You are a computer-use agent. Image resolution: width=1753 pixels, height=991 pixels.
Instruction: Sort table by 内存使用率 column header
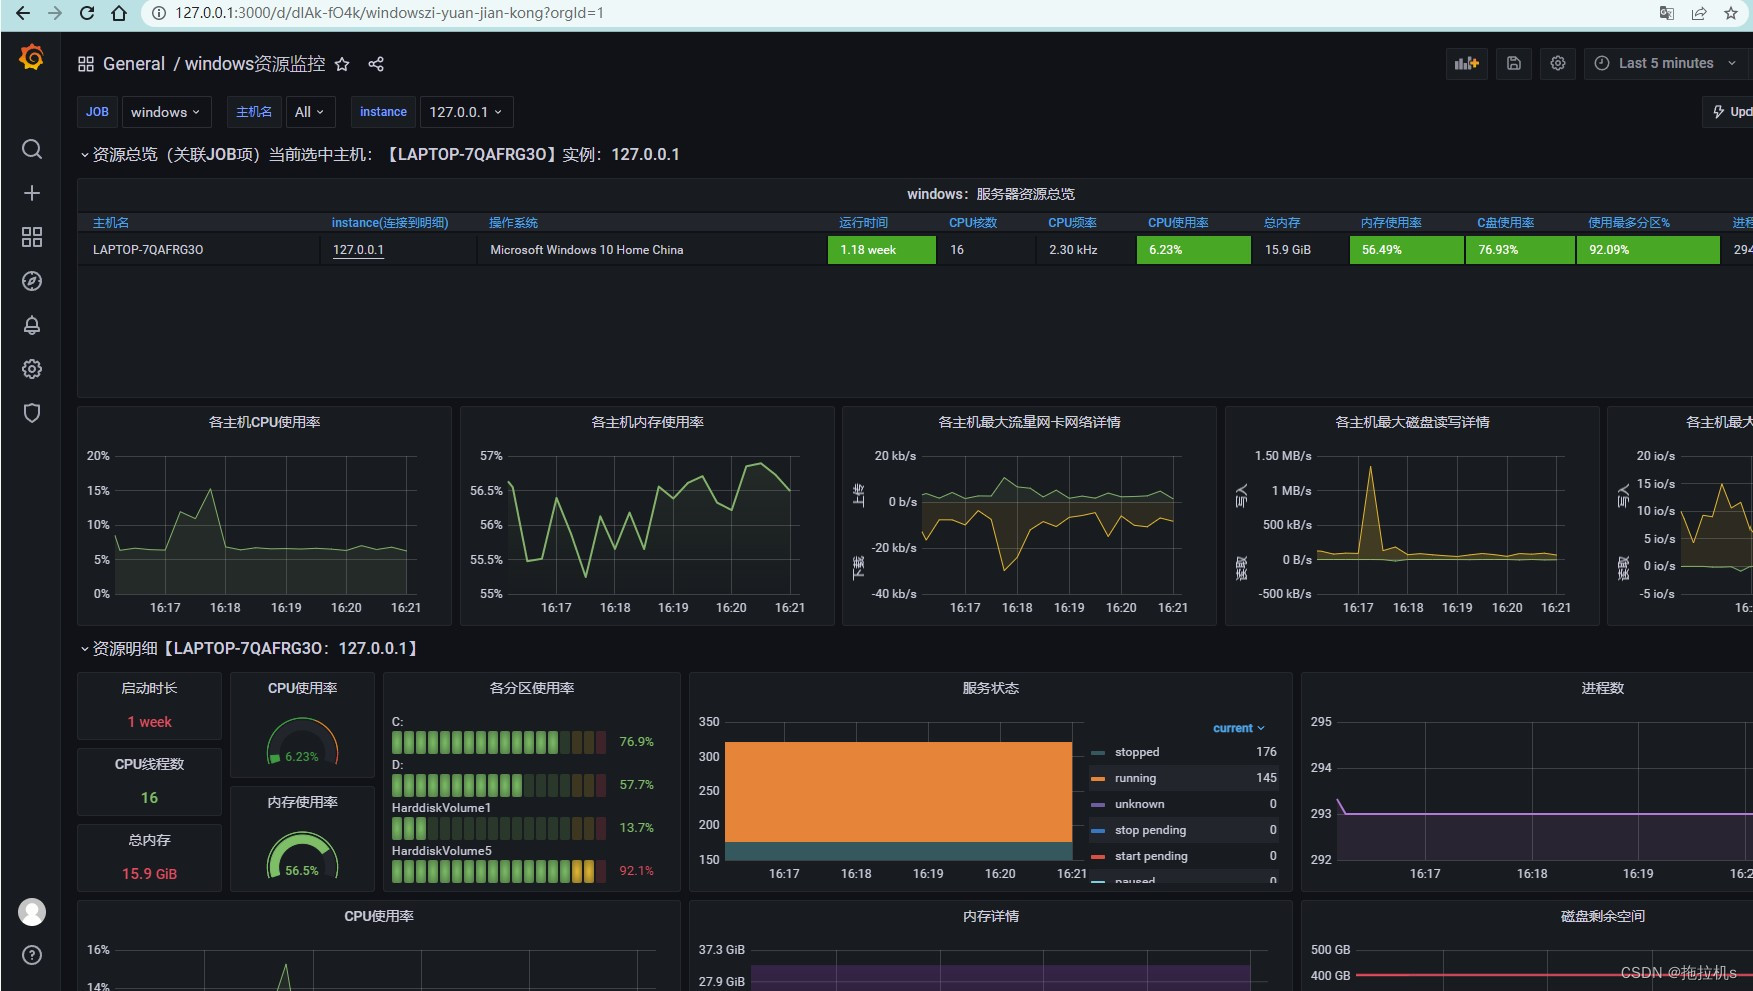(1391, 223)
